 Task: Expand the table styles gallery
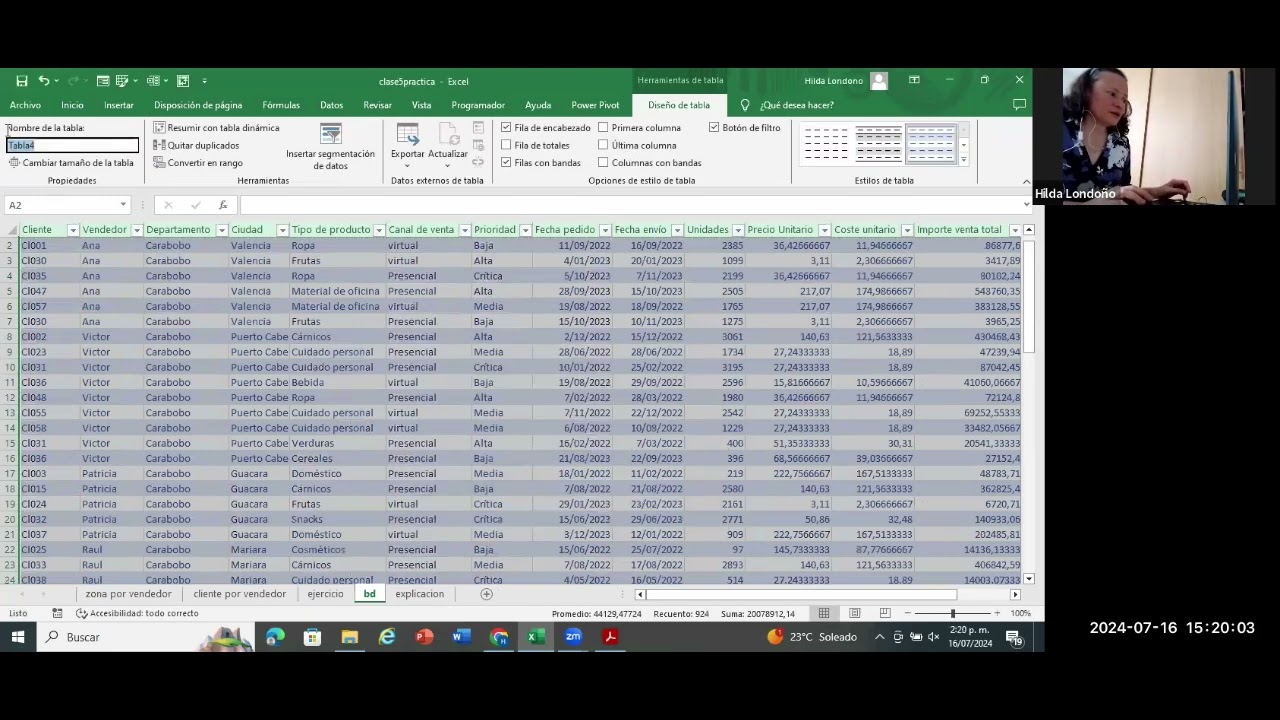964,159
